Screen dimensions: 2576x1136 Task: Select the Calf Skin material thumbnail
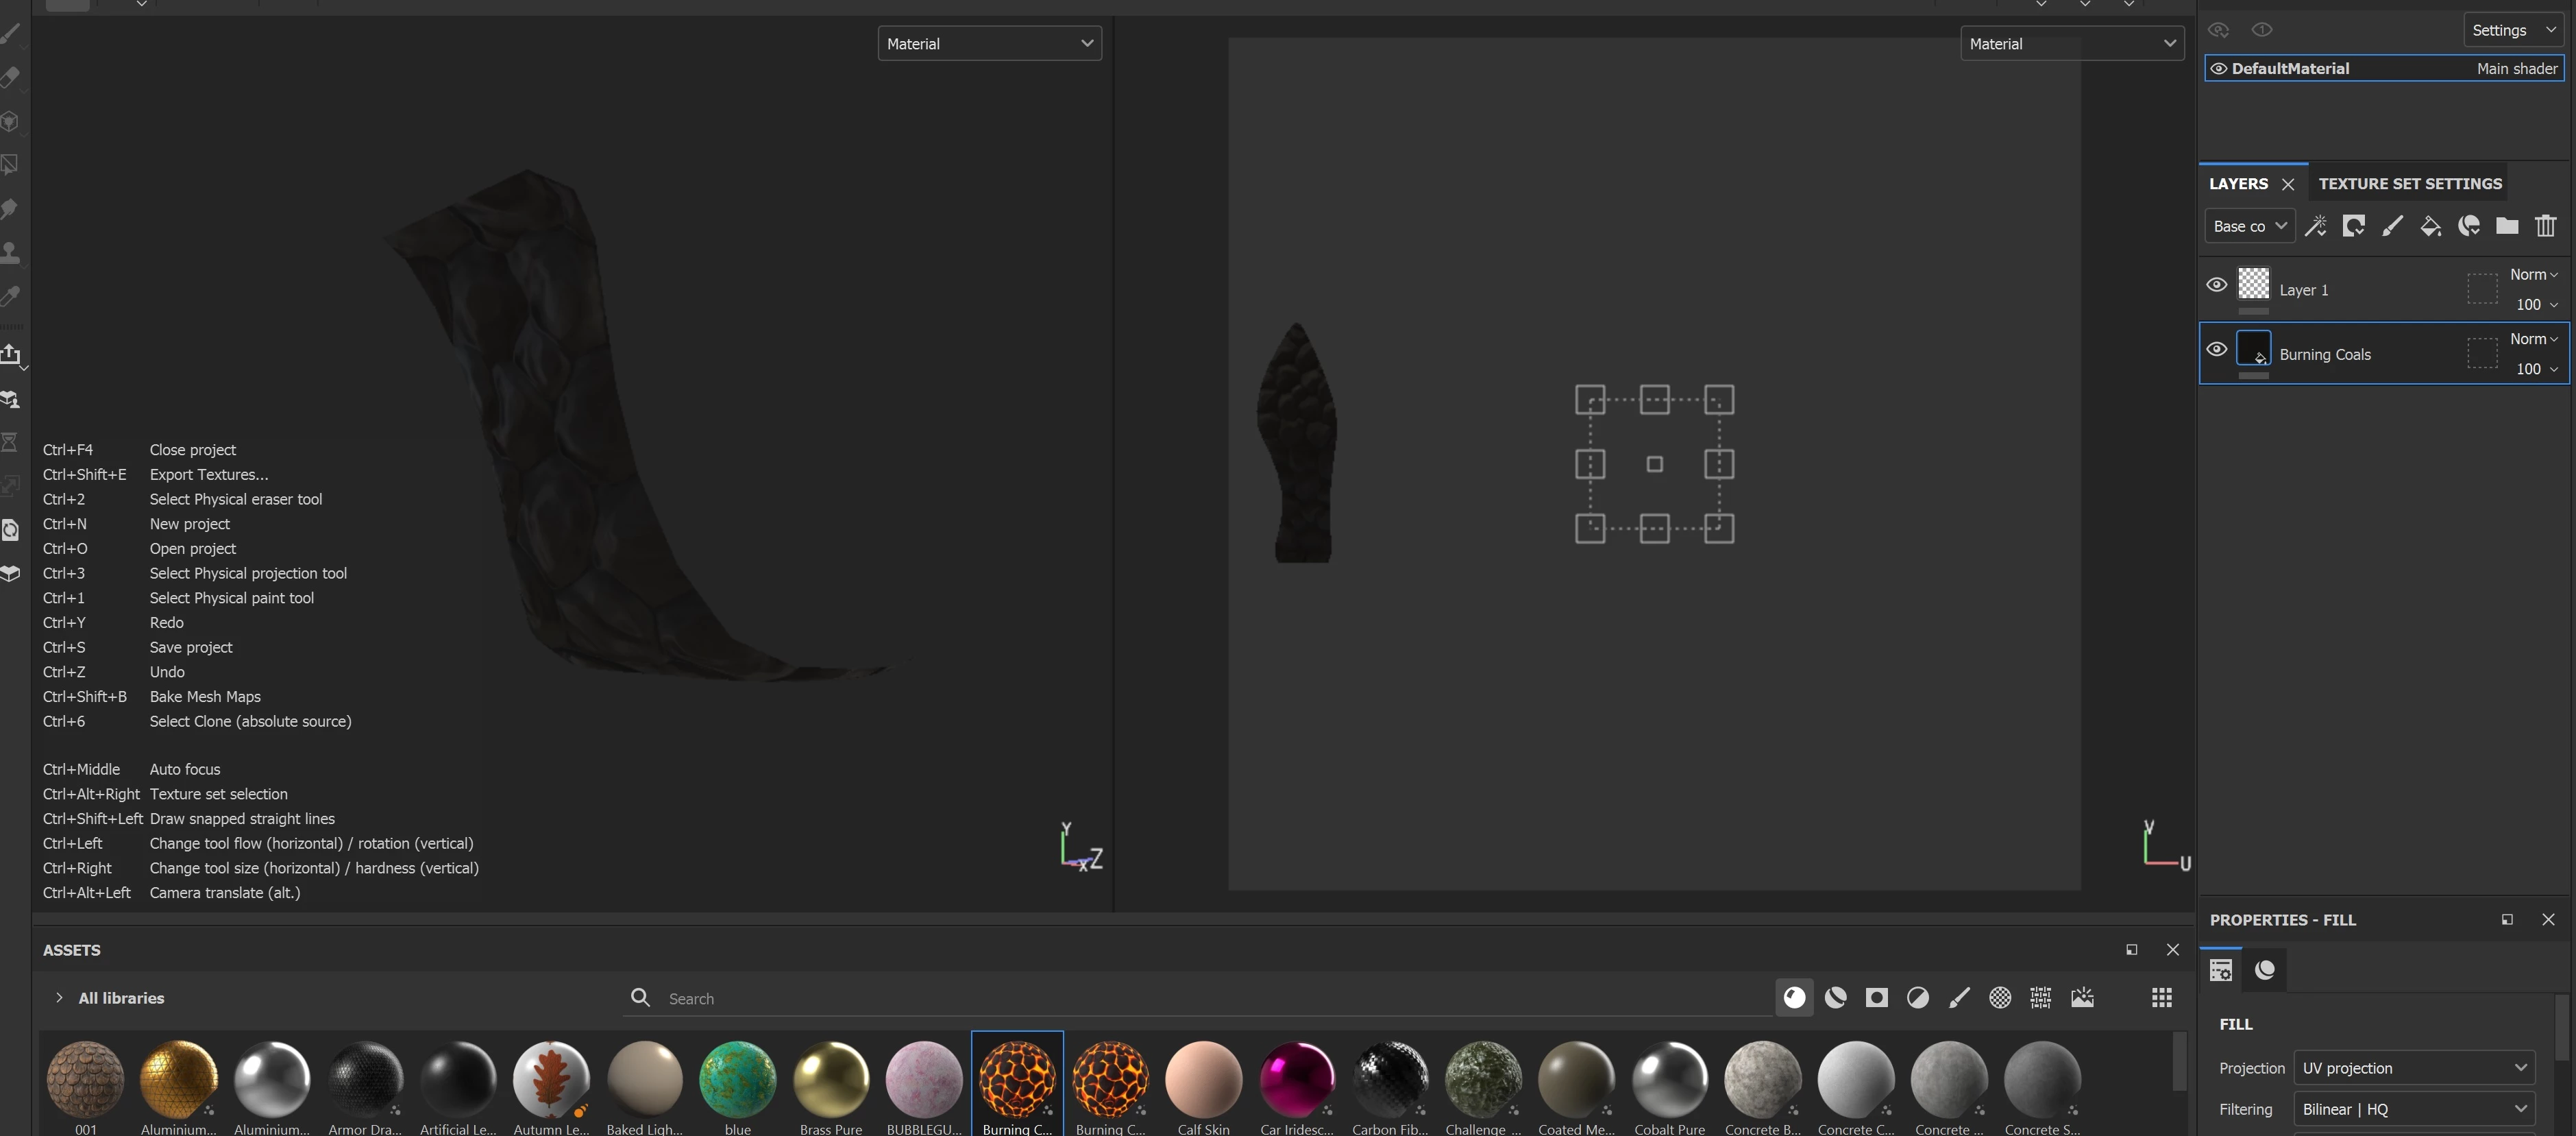1203,1079
